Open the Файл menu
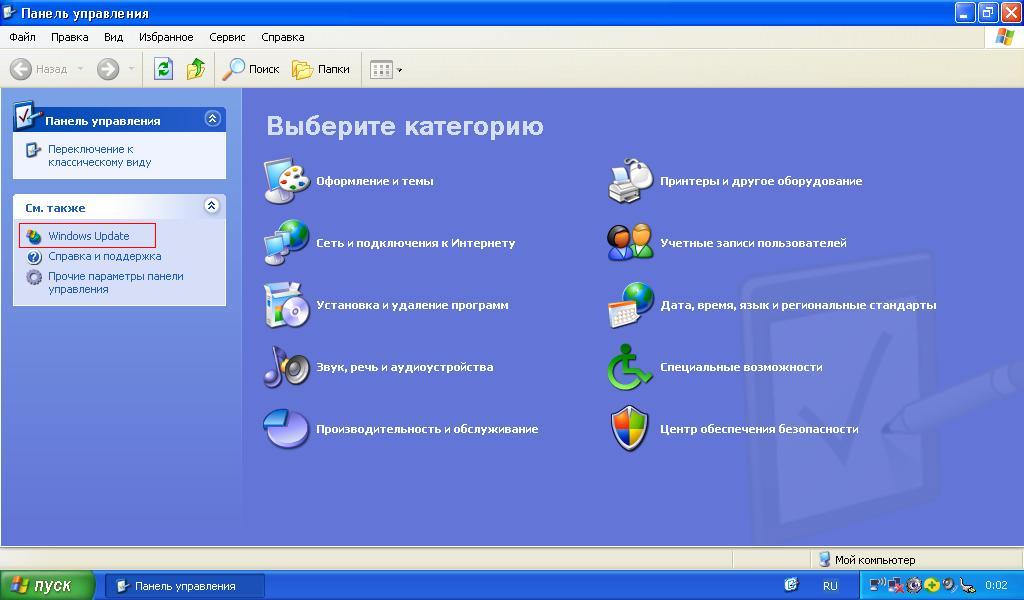Image resolution: width=1024 pixels, height=600 pixels. coord(22,37)
